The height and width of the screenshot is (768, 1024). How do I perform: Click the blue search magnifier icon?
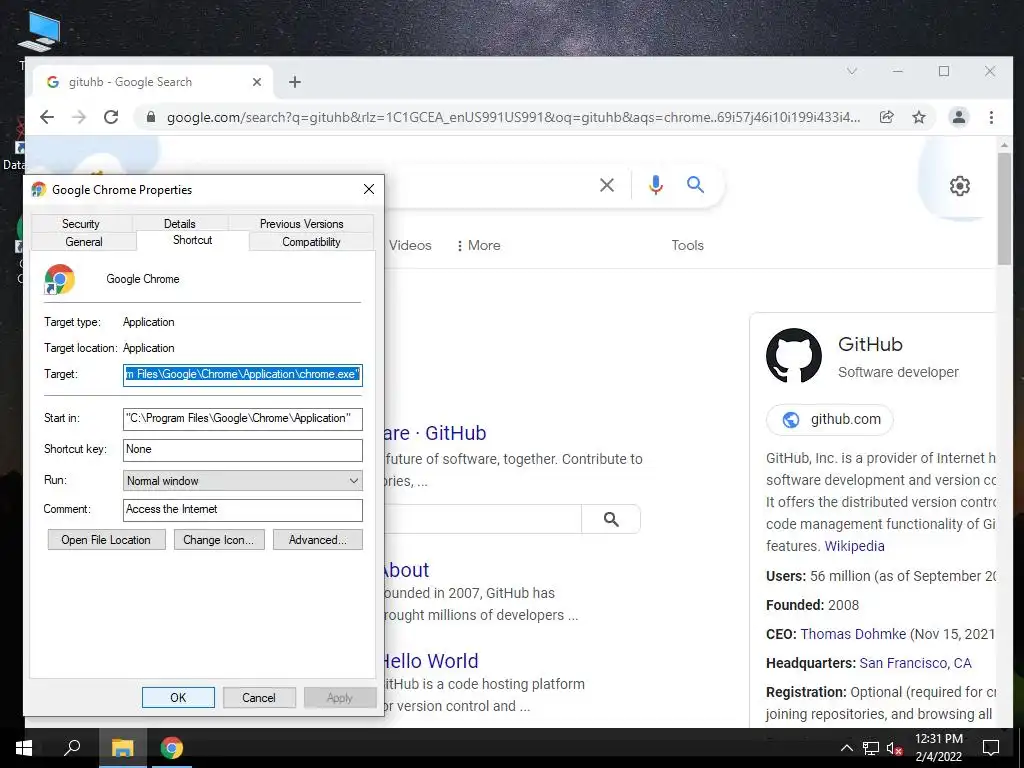[696, 185]
